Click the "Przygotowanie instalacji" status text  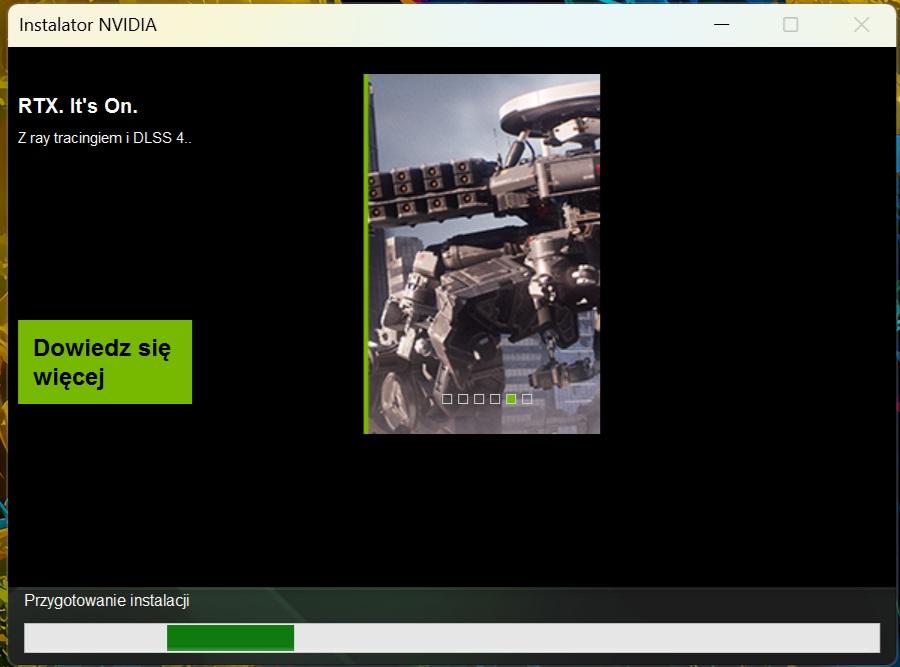[107, 600]
